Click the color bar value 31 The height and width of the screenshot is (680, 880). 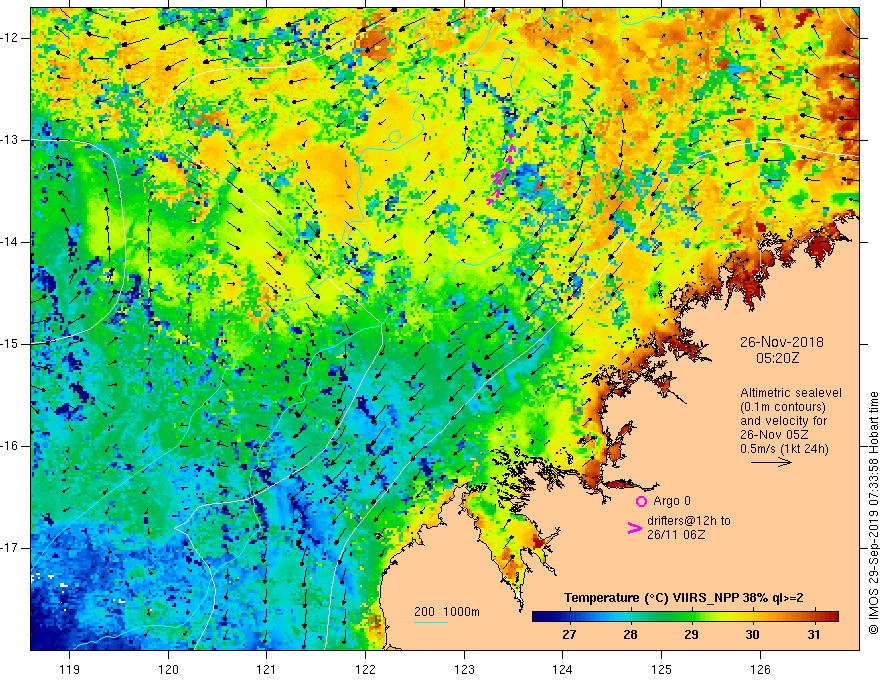click(814, 635)
